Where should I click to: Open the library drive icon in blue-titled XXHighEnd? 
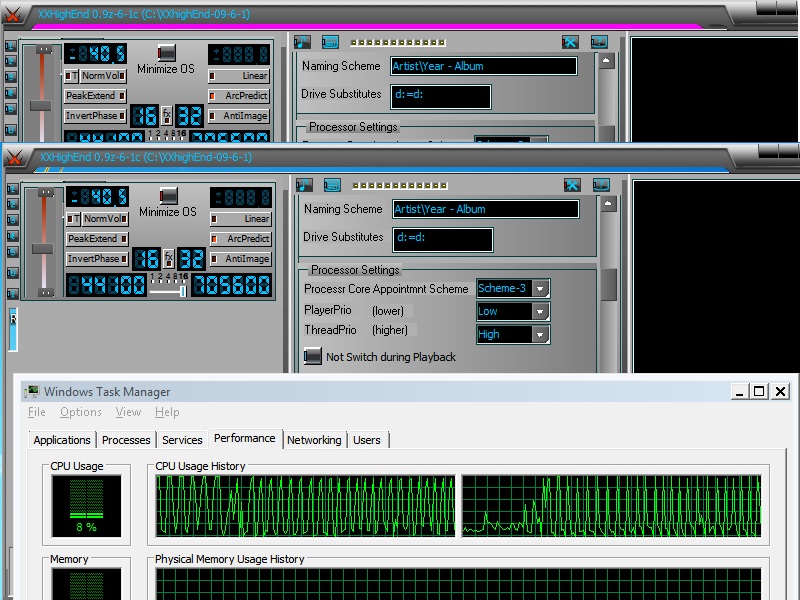[332, 185]
